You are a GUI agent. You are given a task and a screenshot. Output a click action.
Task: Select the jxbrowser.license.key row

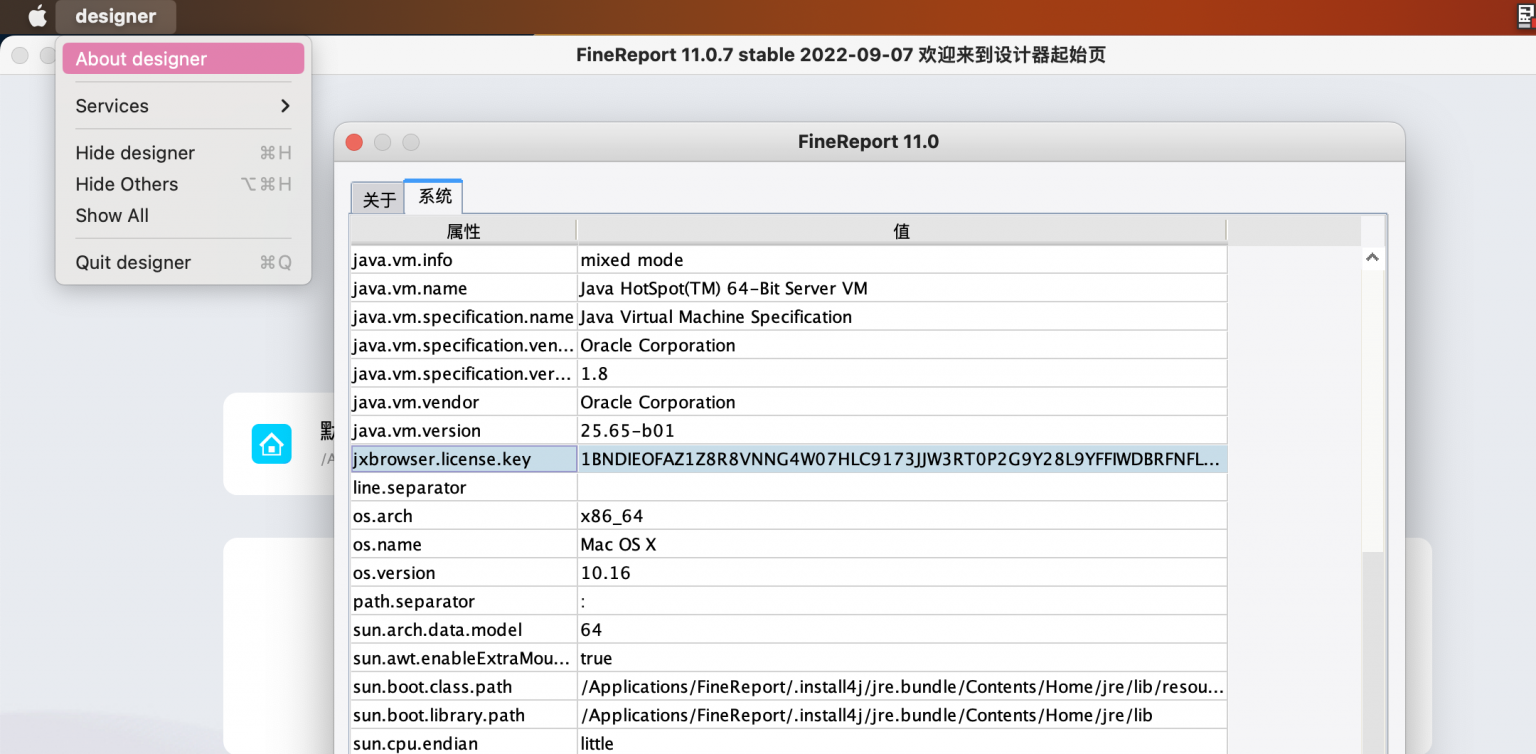pos(463,458)
